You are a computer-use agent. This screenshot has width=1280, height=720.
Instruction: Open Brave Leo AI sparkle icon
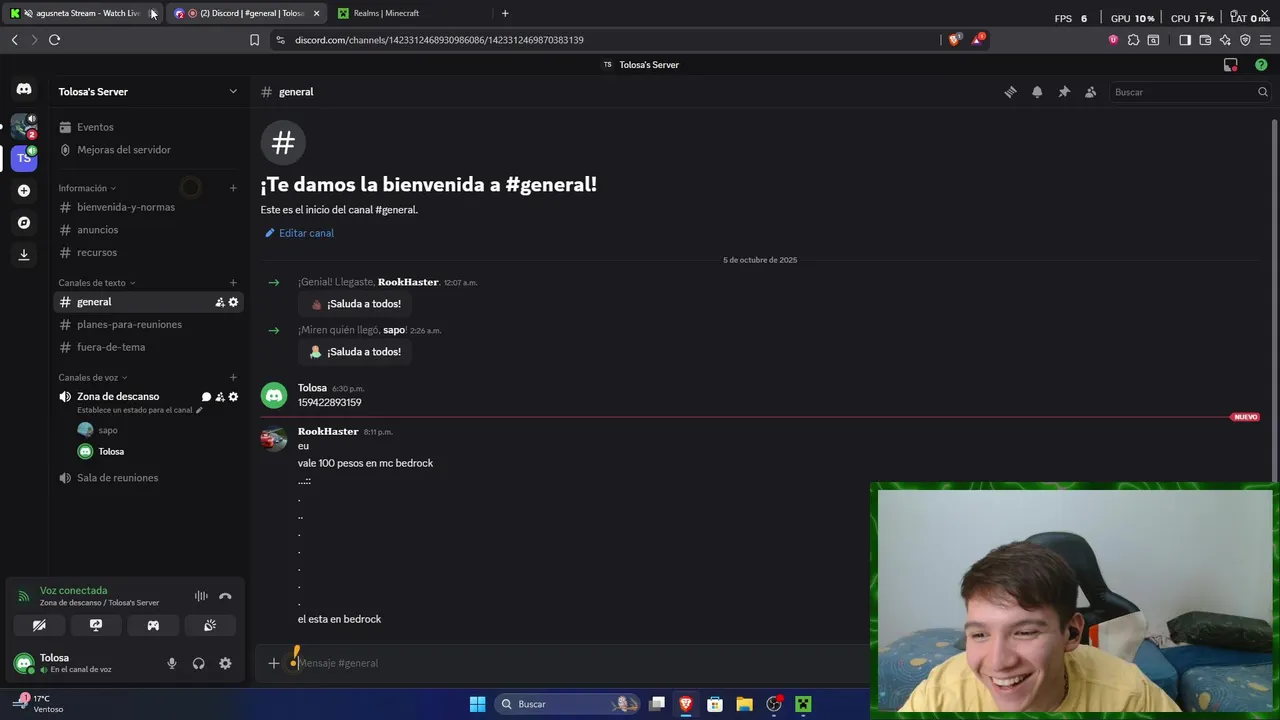(x=1225, y=40)
